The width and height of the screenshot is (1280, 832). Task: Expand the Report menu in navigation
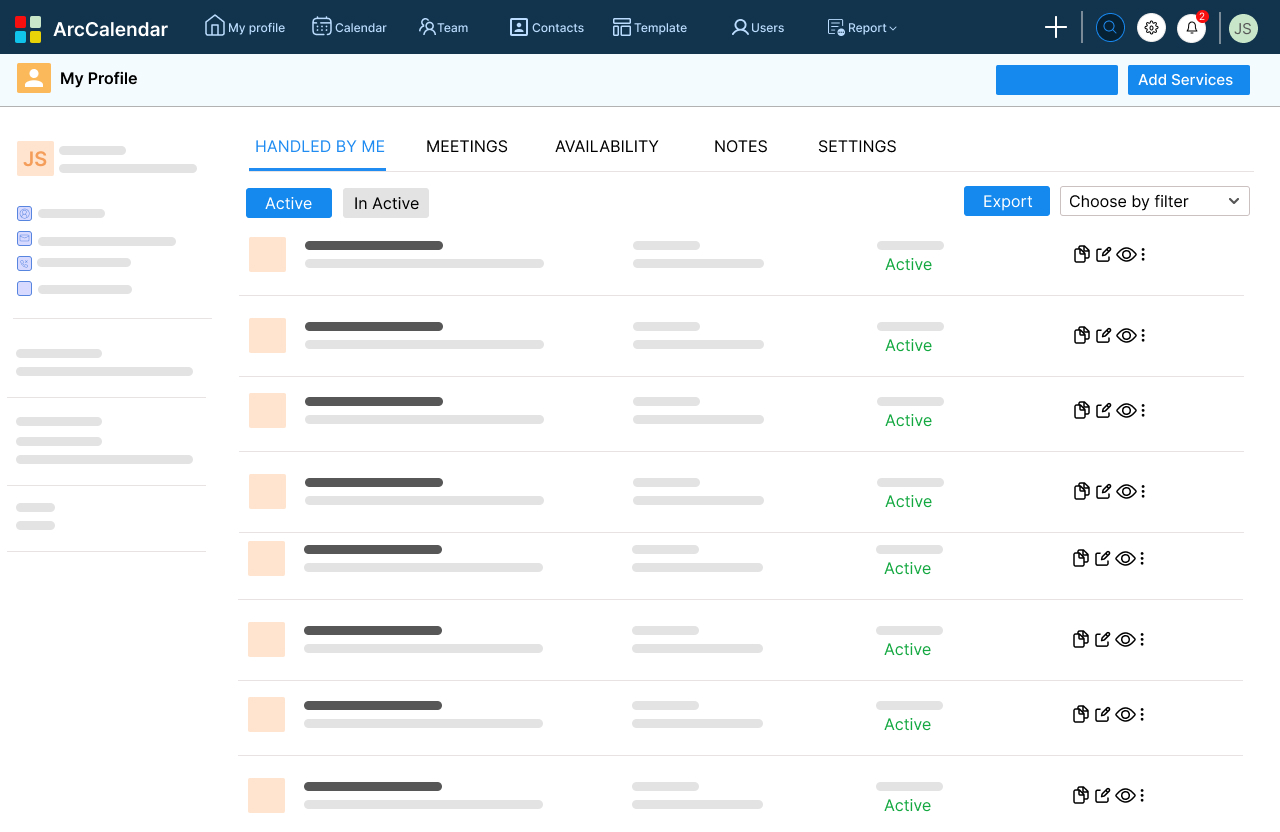[x=862, y=28]
